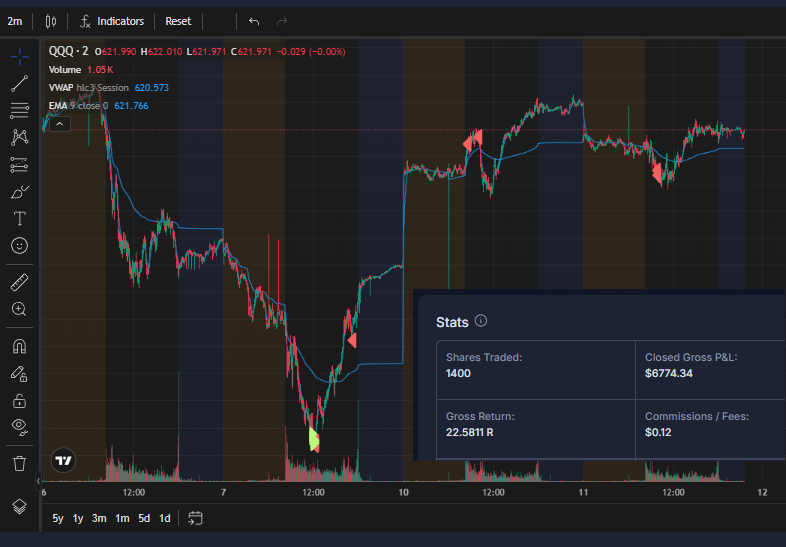Click the Closed Gross P&L value $6774.34
This screenshot has height=547, width=786.
tap(669, 374)
